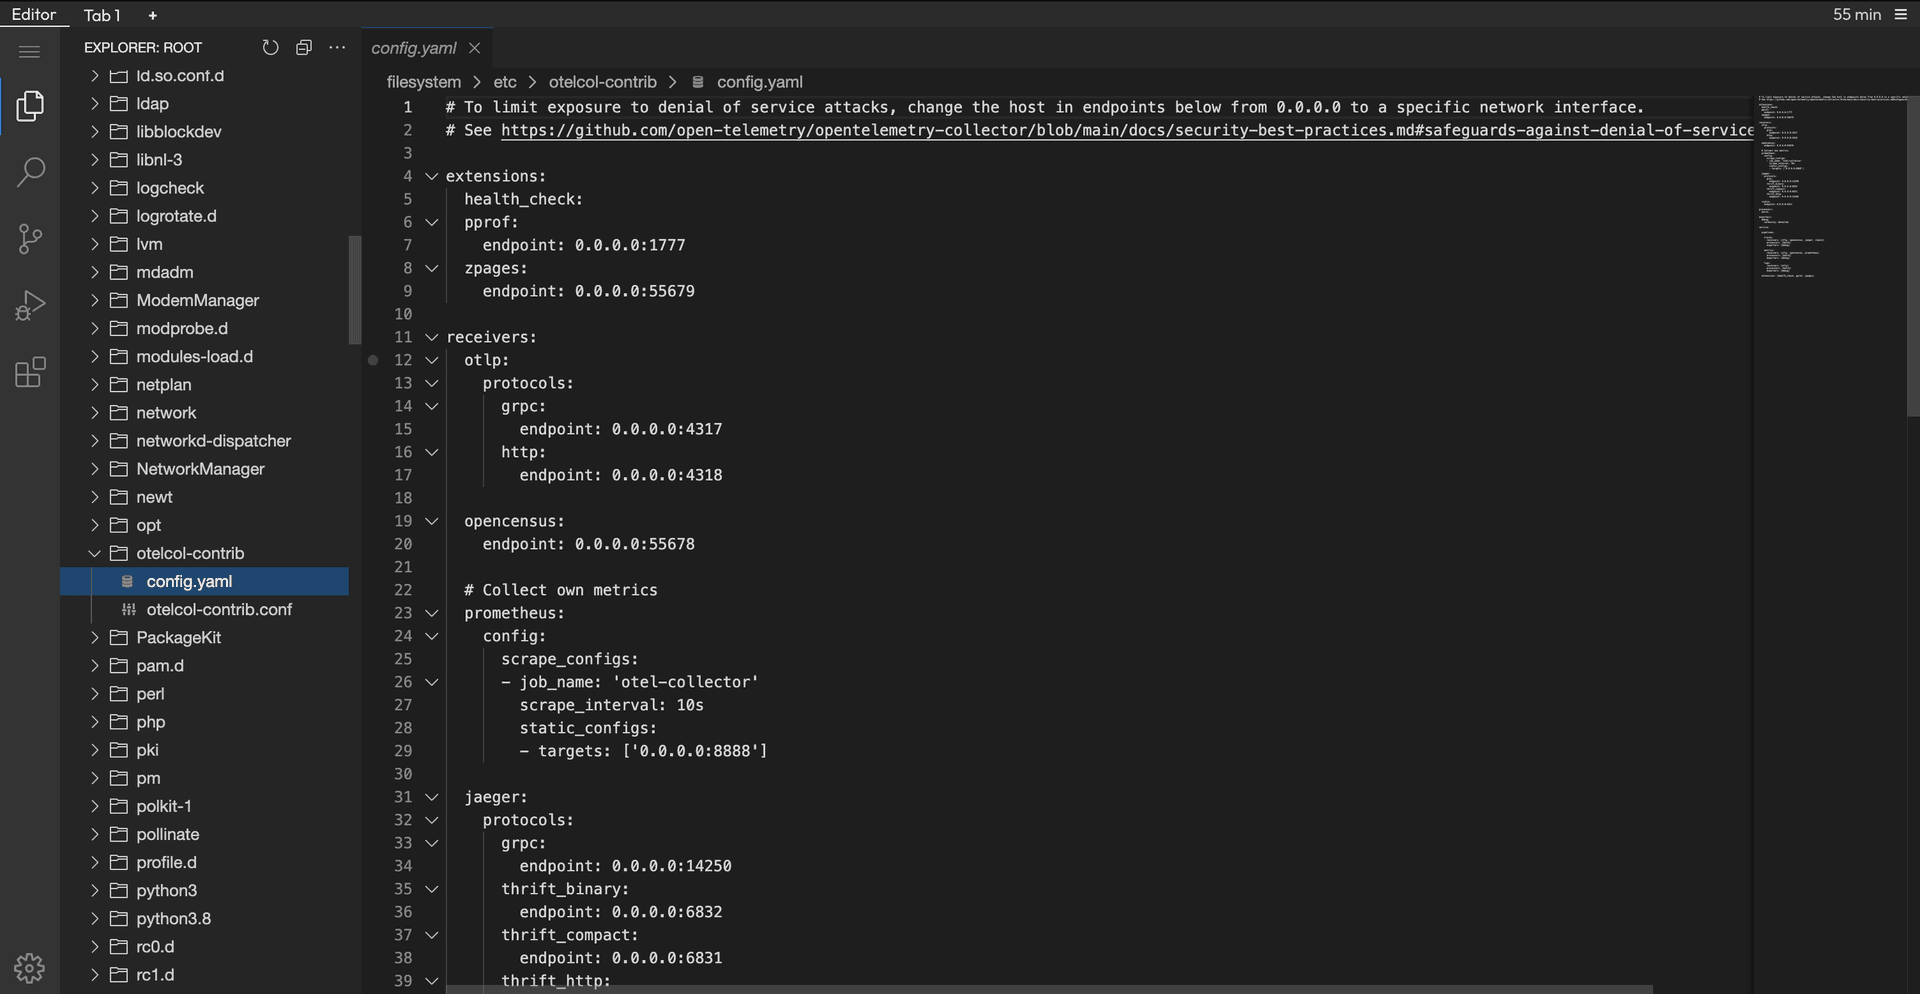Image resolution: width=1920 pixels, height=994 pixels.
Task: Click Collapse All folders icon in Explorer
Action: coord(304,47)
